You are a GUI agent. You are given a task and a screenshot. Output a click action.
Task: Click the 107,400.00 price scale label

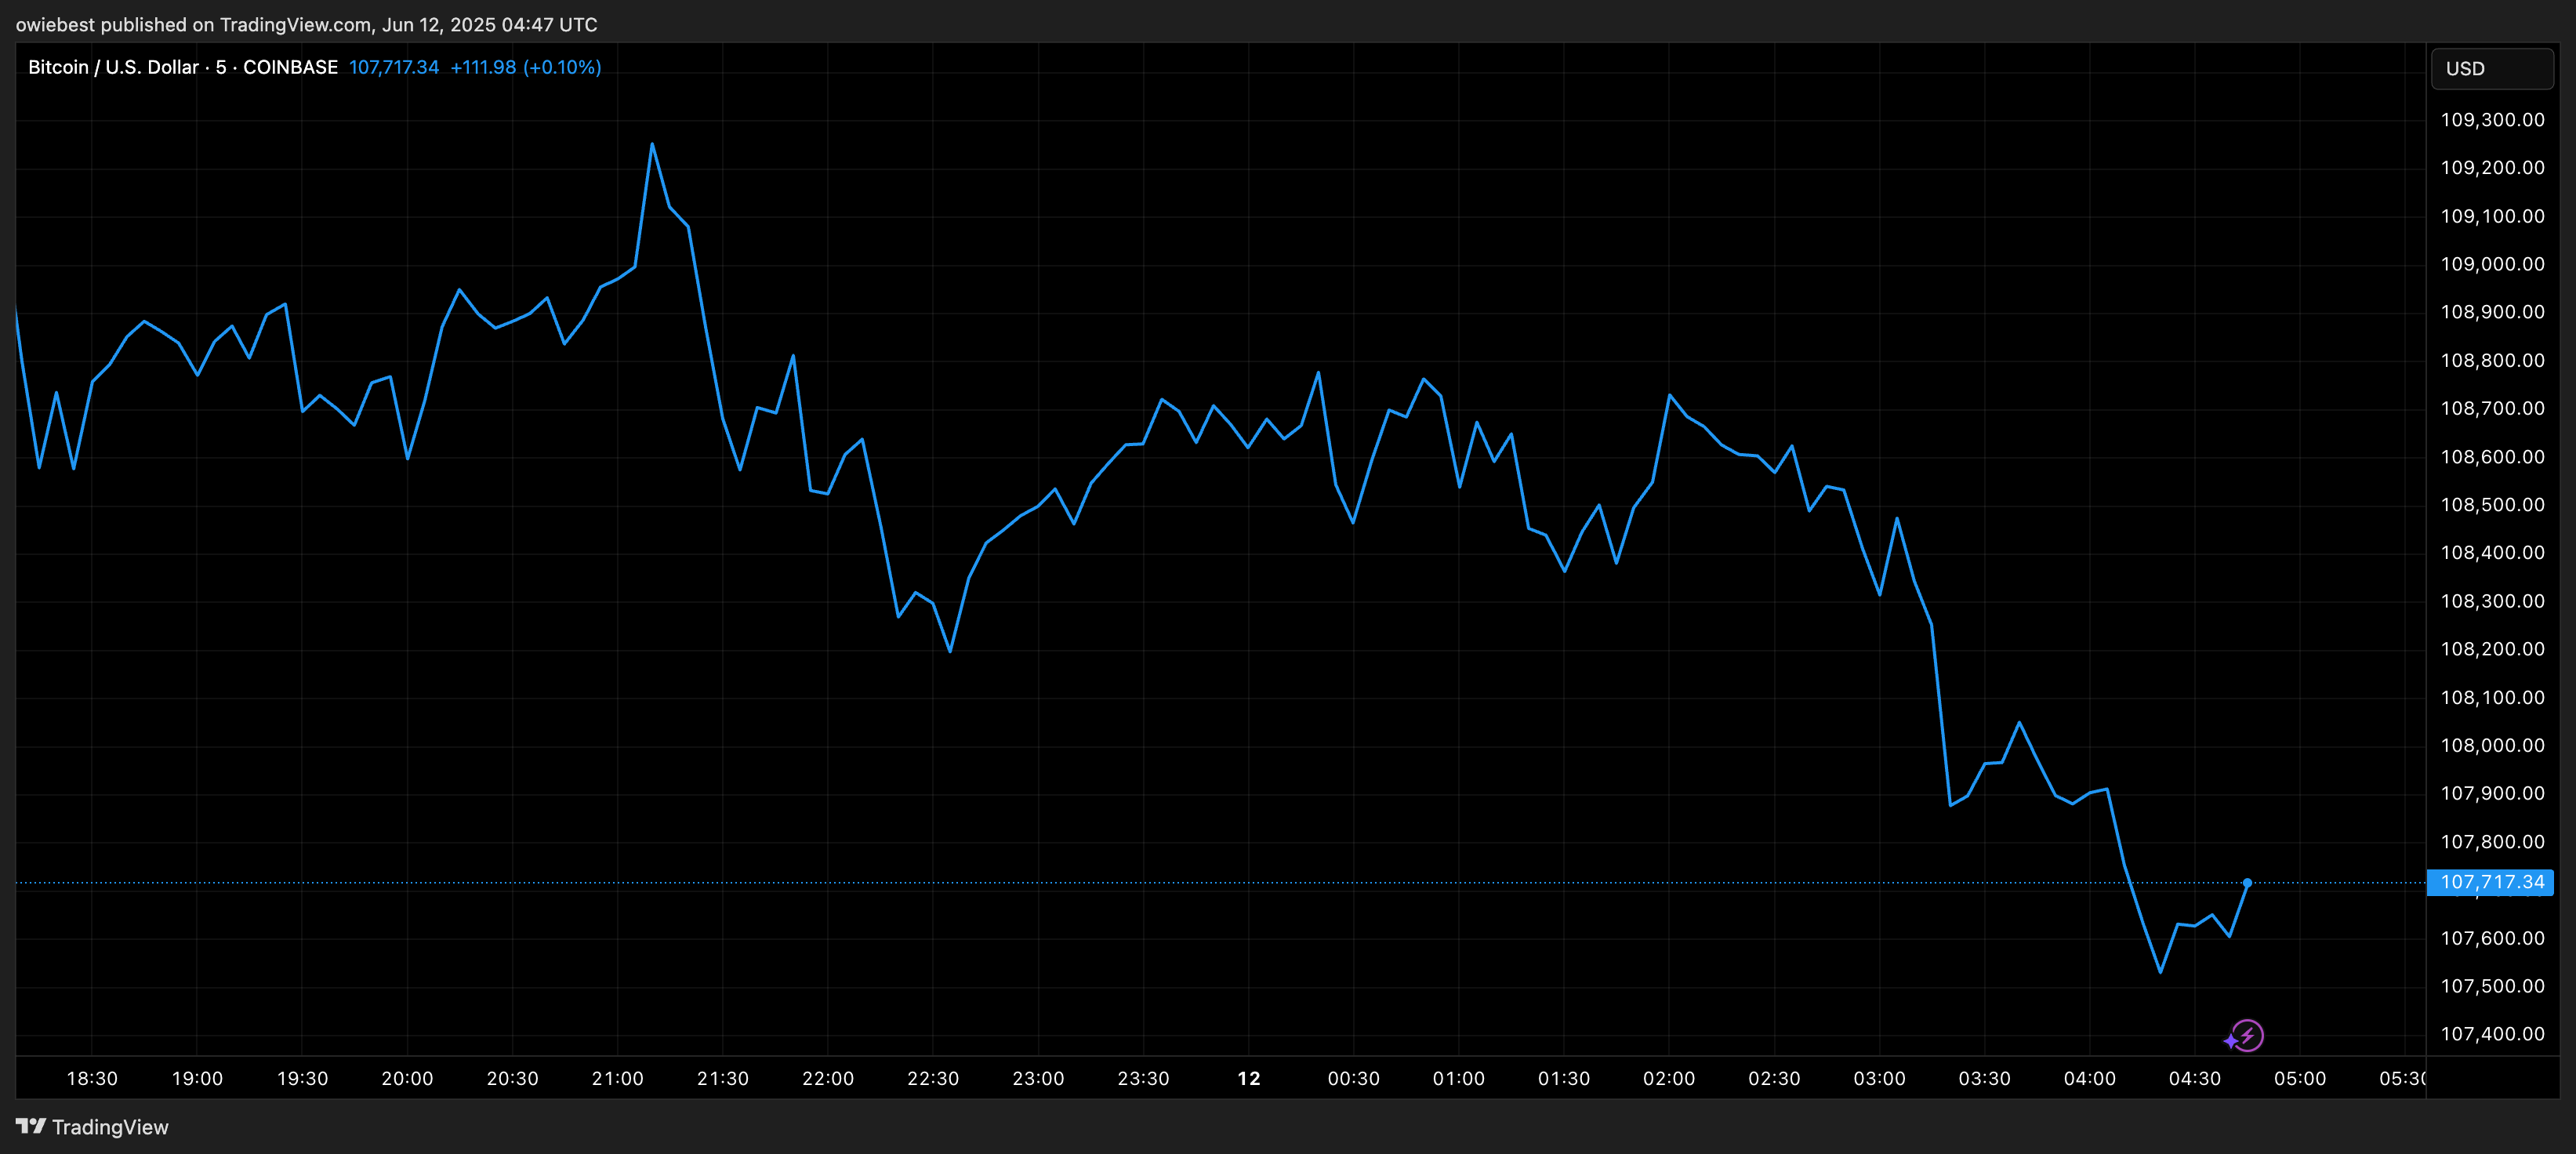point(2492,1034)
